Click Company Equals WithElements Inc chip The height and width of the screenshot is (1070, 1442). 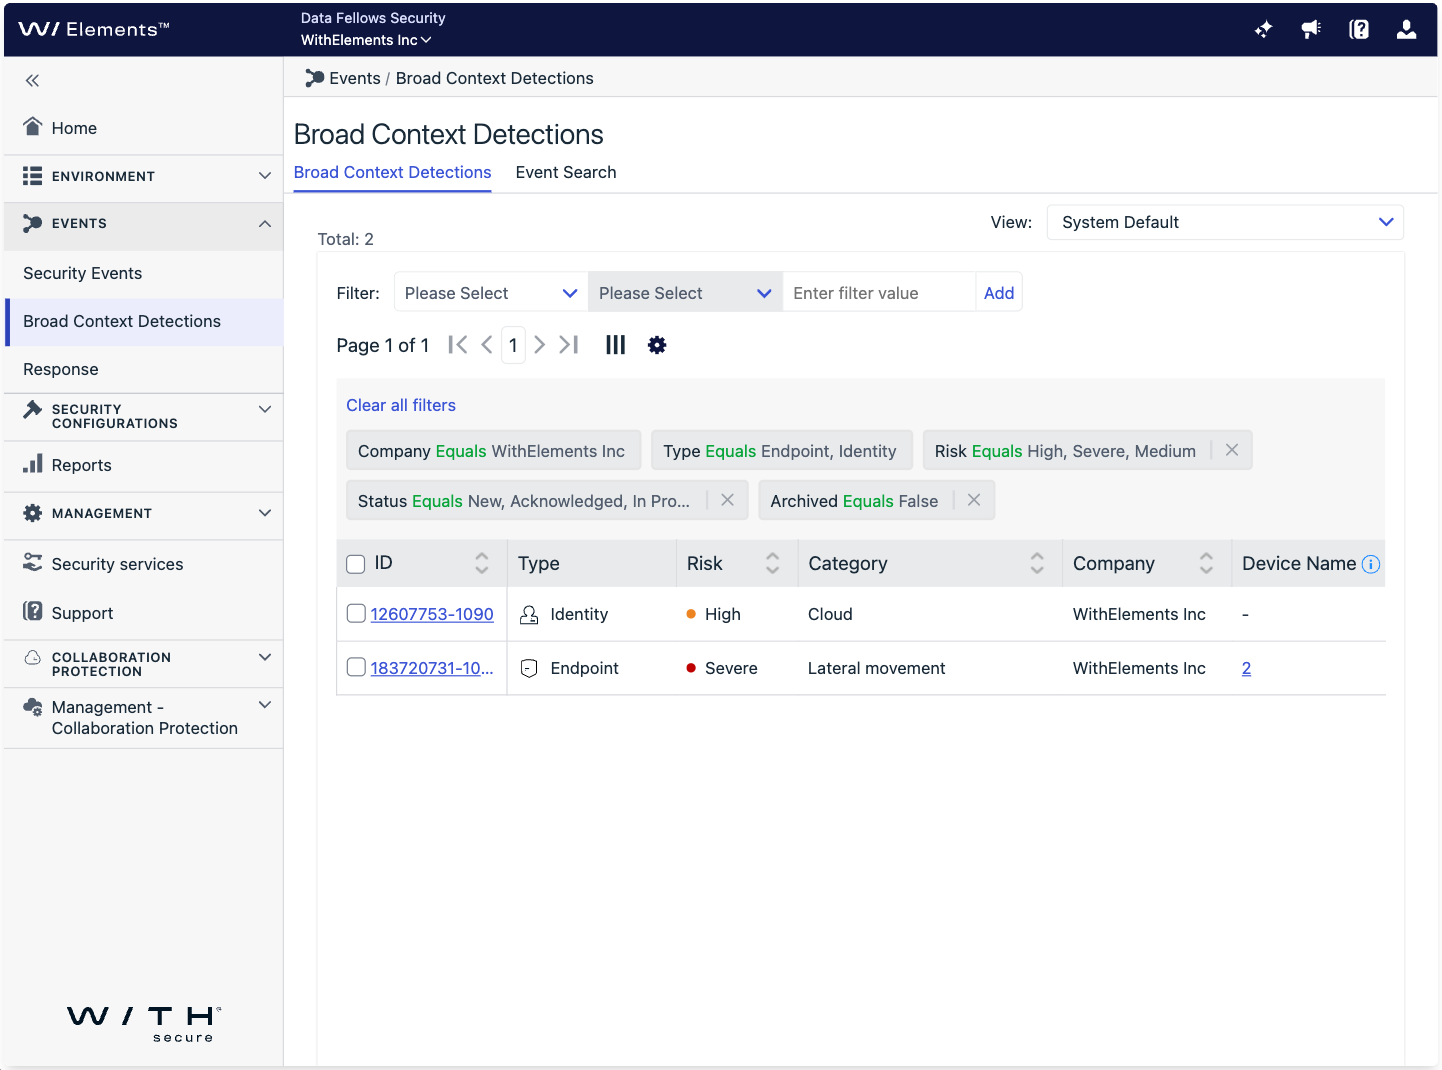pyautogui.click(x=493, y=450)
